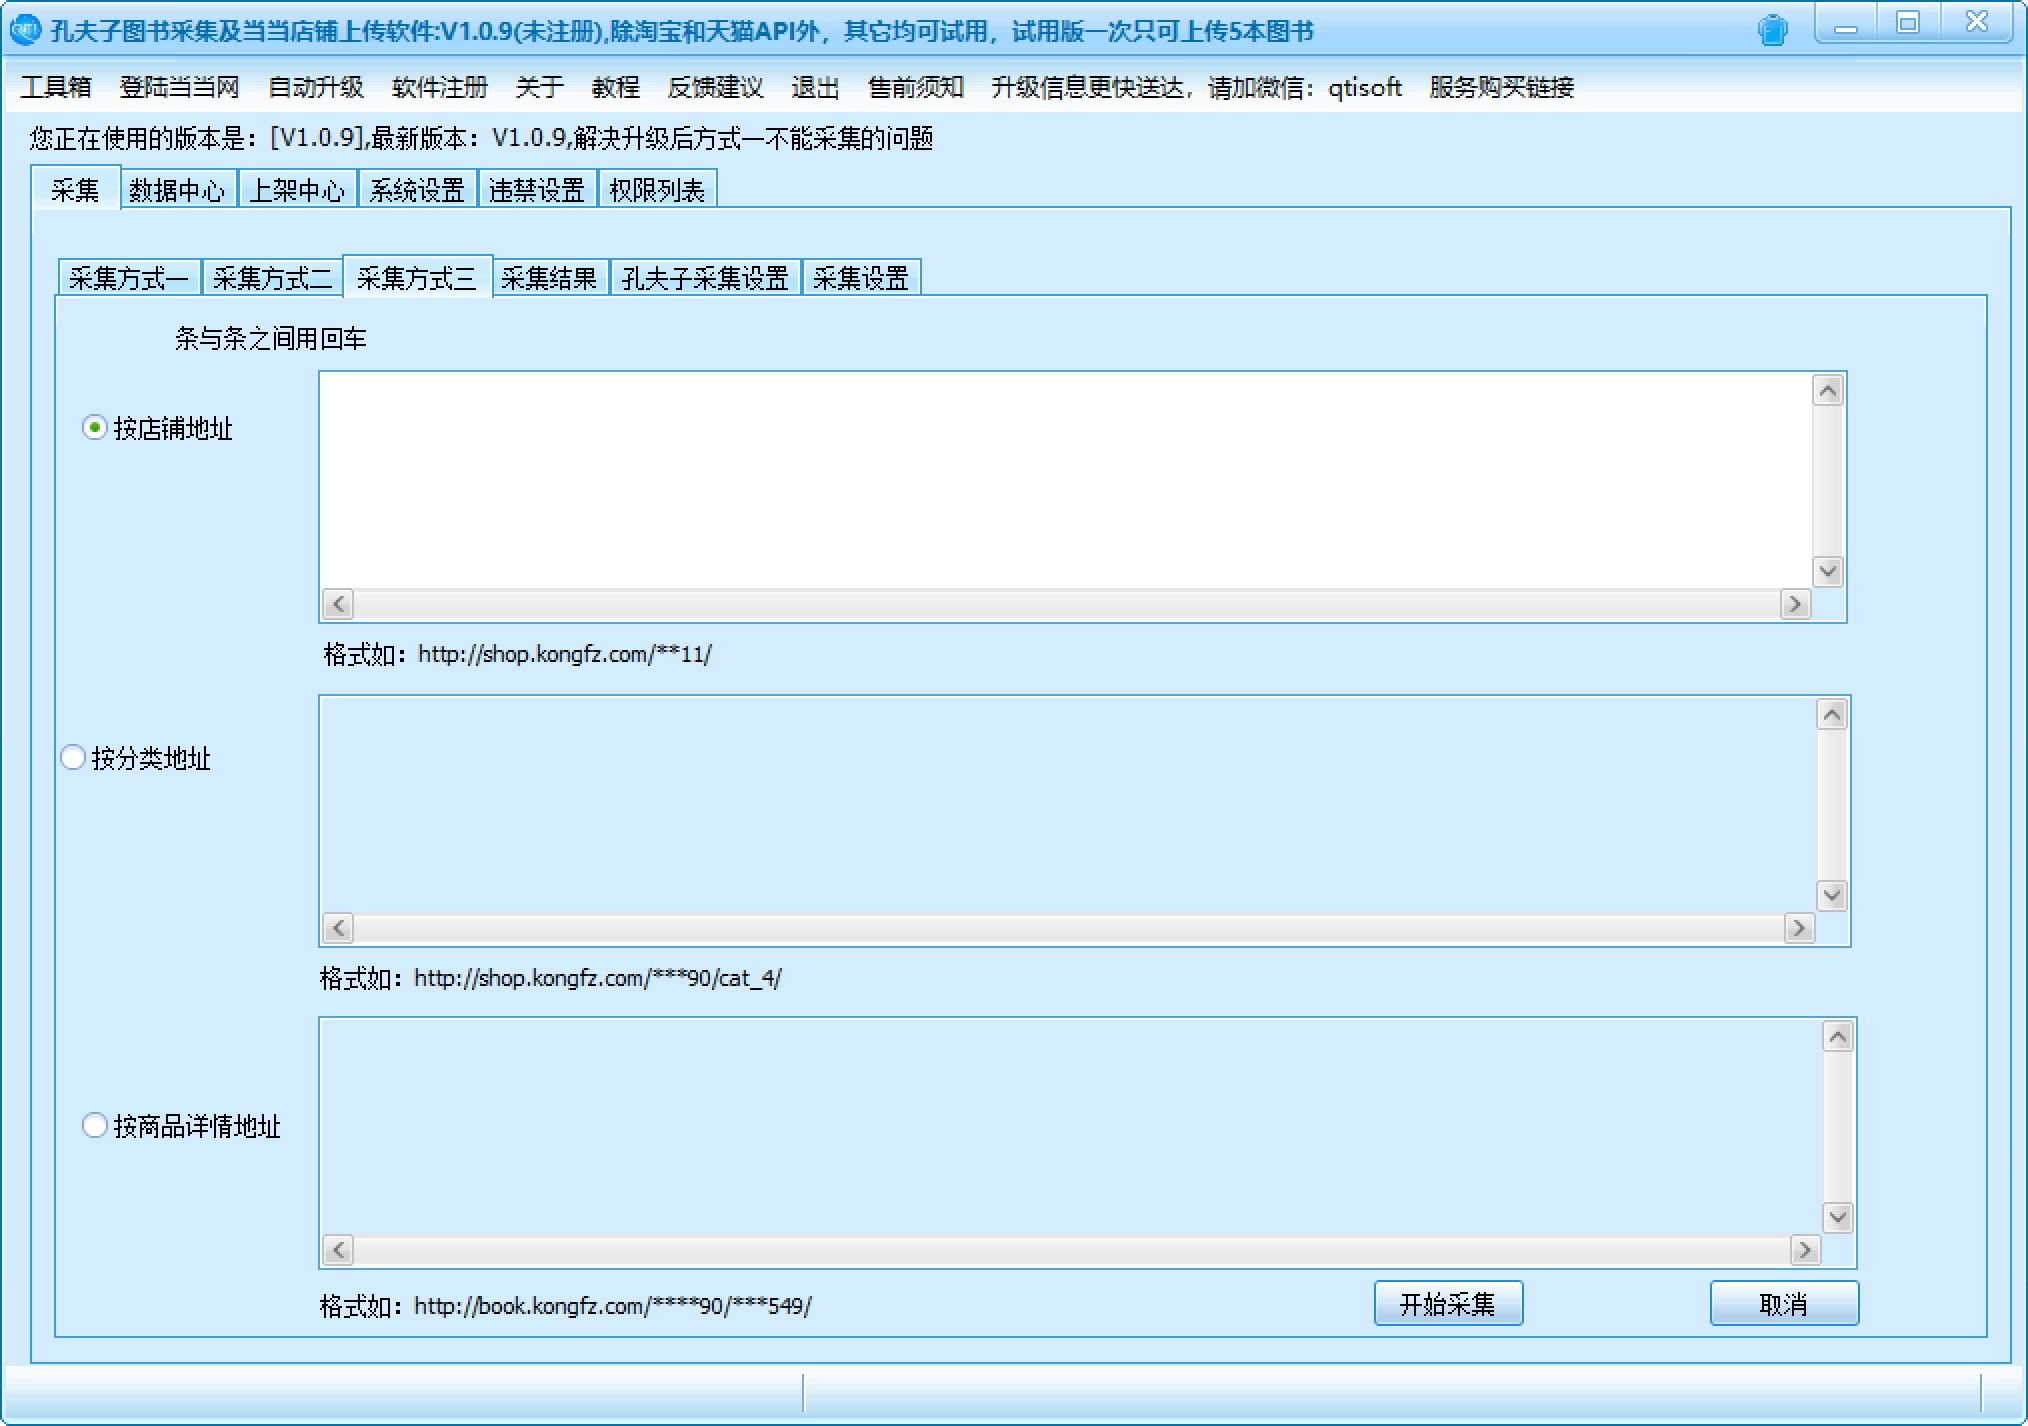Click the 升级信息更快送达 WeChat notice
Viewport: 2028px width, 1426px height.
click(x=1196, y=88)
